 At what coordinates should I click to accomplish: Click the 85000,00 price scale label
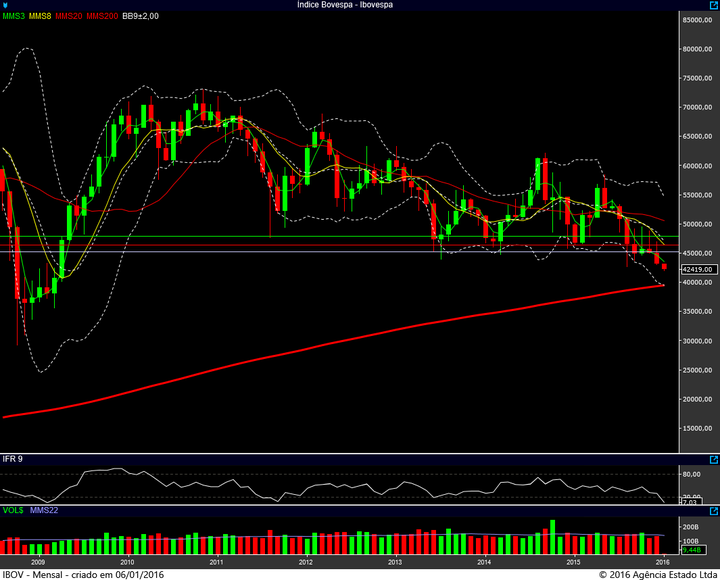click(x=697, y=20)
